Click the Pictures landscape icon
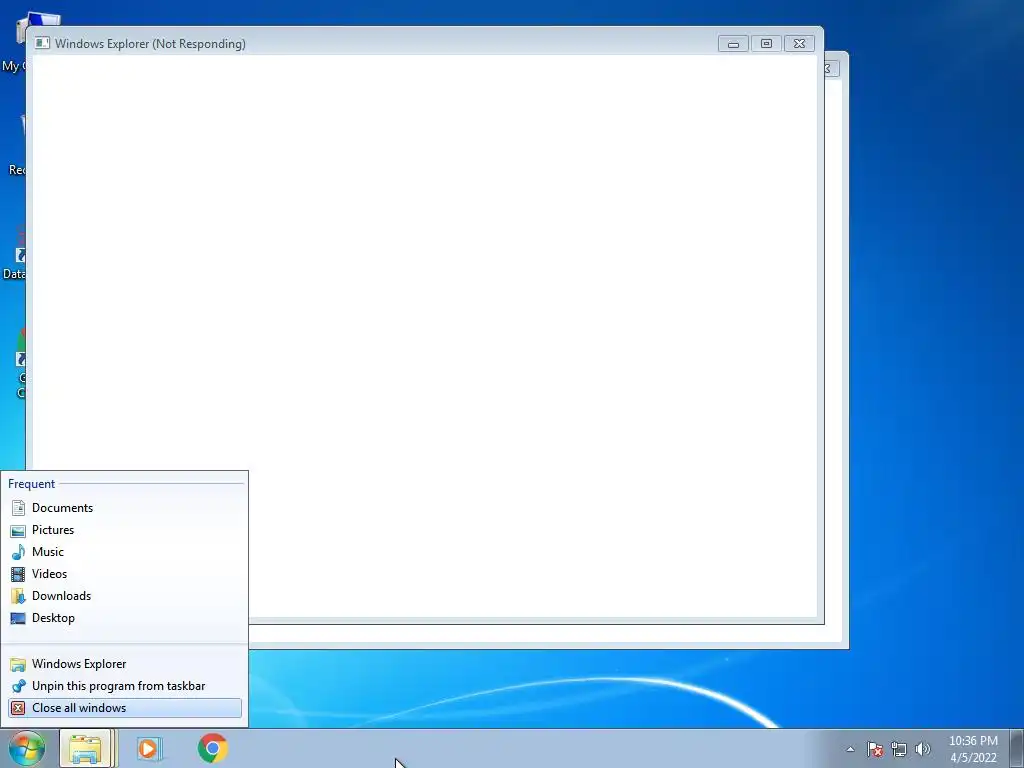The height and width of the screenshot is (768, 1024). coord(18,530)
